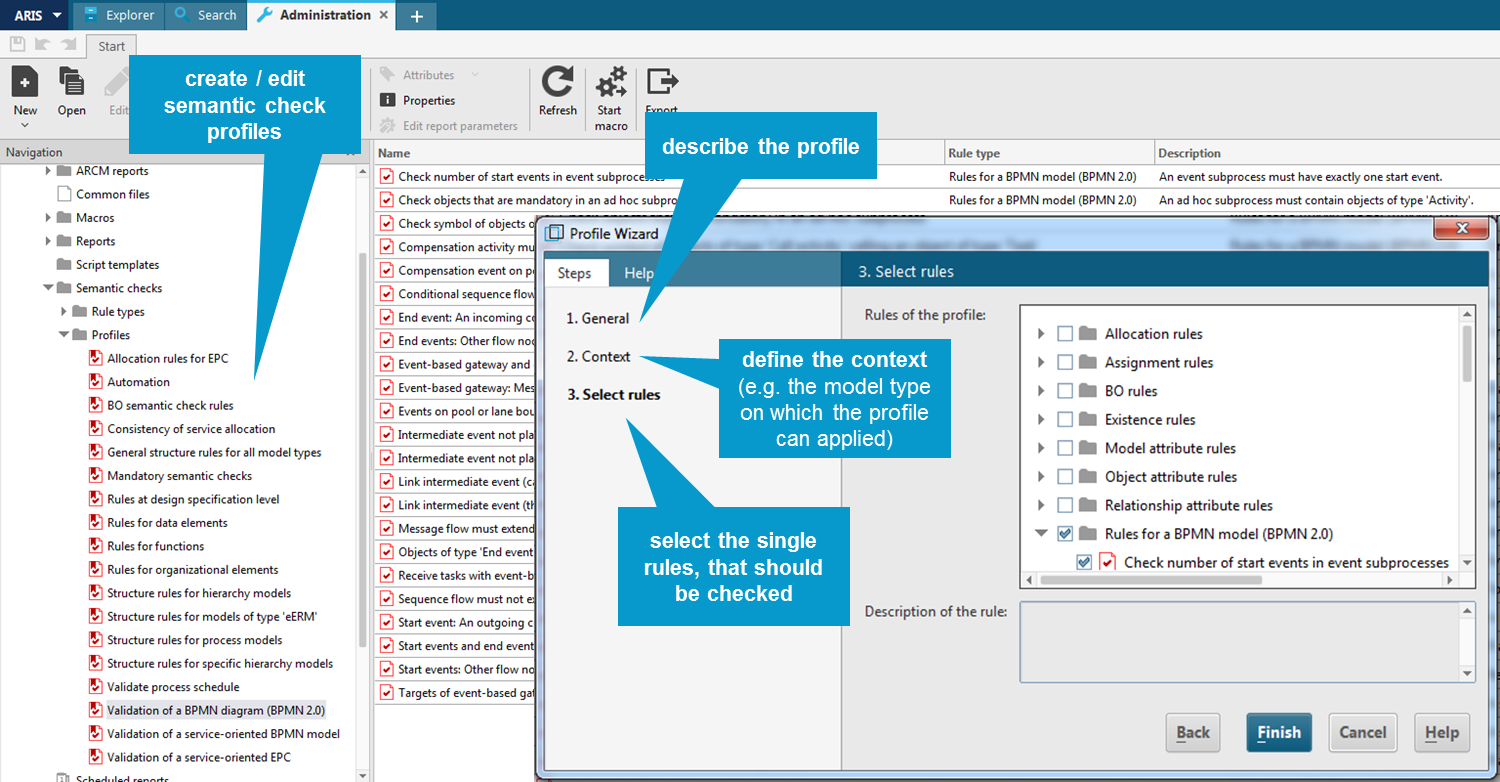The image size is (1500, 782).
Task: Click the Open toolbar icon
Action: point(71,82)
